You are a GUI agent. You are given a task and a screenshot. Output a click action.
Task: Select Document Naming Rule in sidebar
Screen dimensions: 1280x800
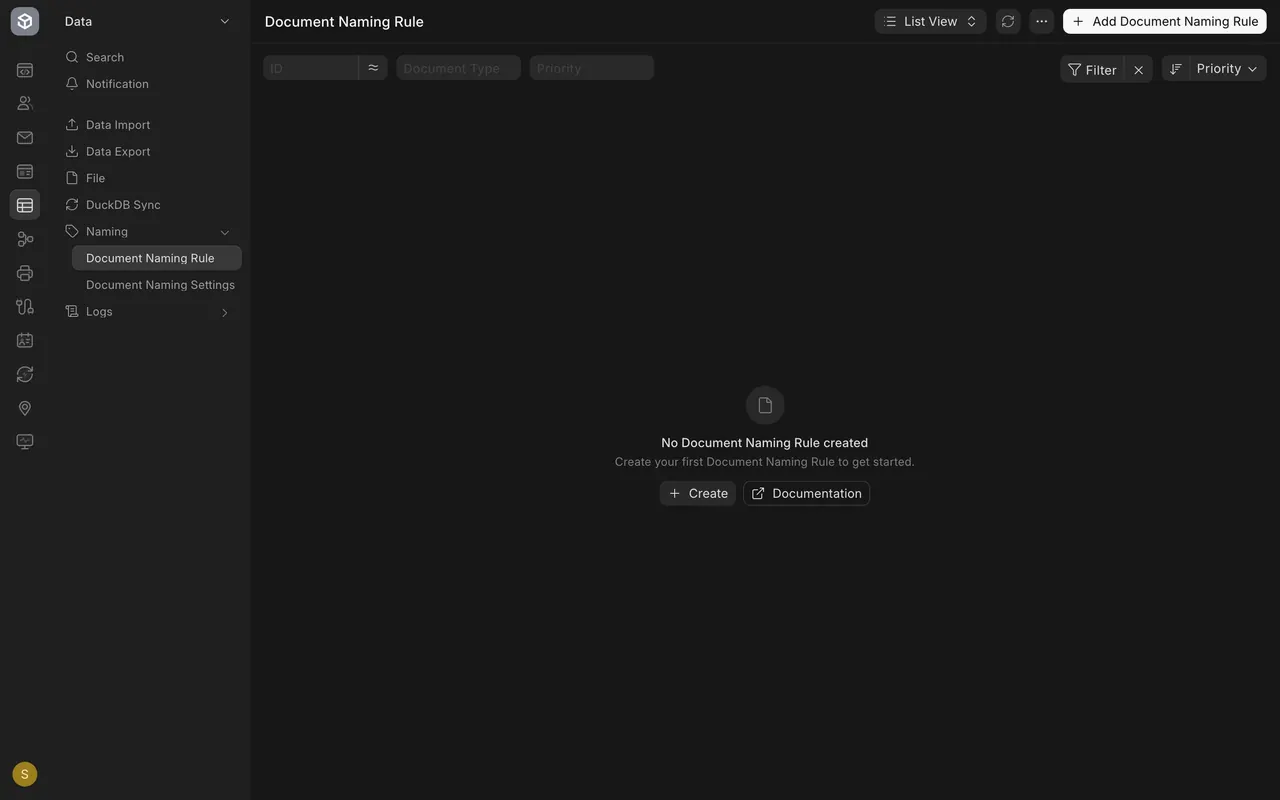click(157, 258)
